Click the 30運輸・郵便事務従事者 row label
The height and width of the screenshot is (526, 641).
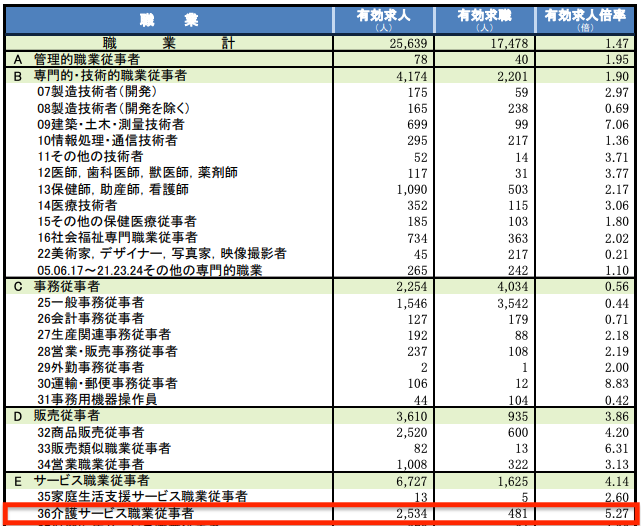(107, 383)
